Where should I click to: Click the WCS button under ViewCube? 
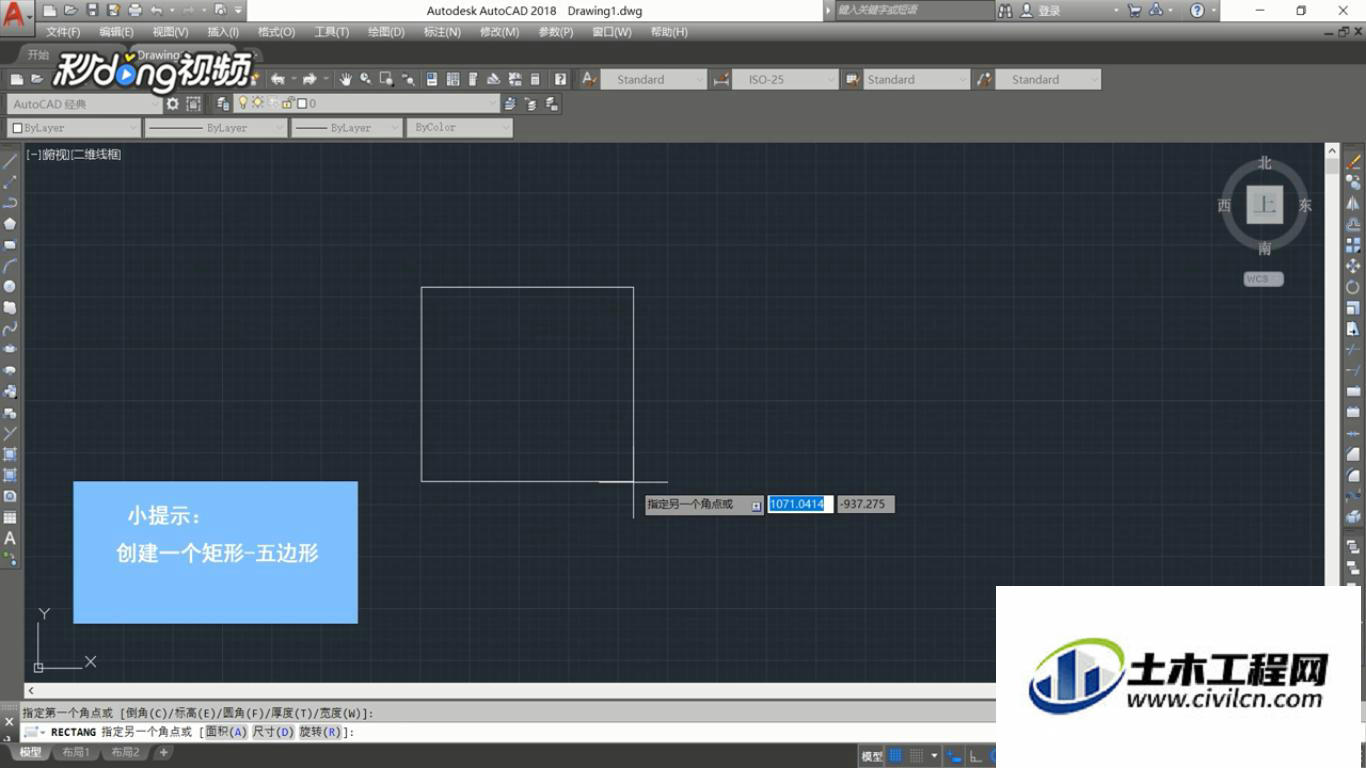coord(1264,279)
